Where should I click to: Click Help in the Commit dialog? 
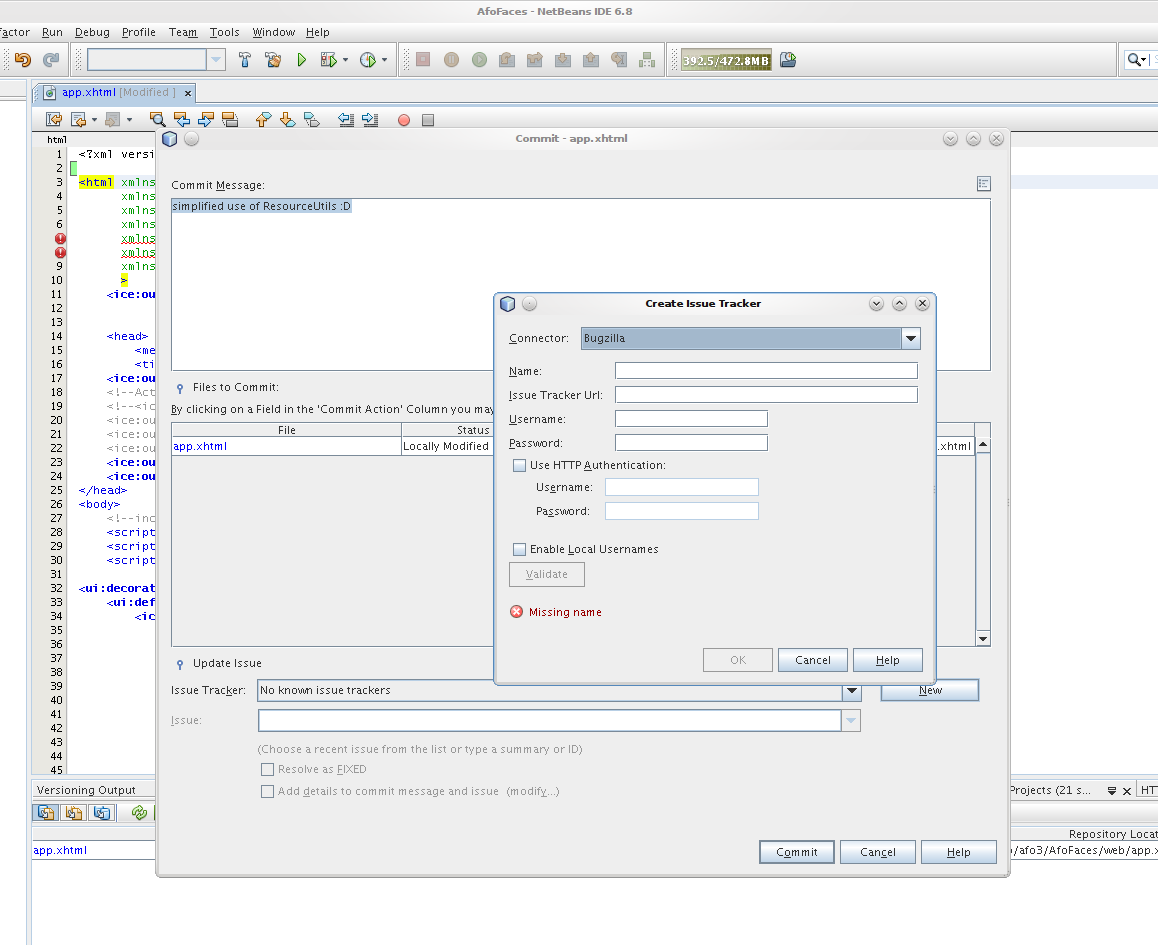(x=959, y=852)
